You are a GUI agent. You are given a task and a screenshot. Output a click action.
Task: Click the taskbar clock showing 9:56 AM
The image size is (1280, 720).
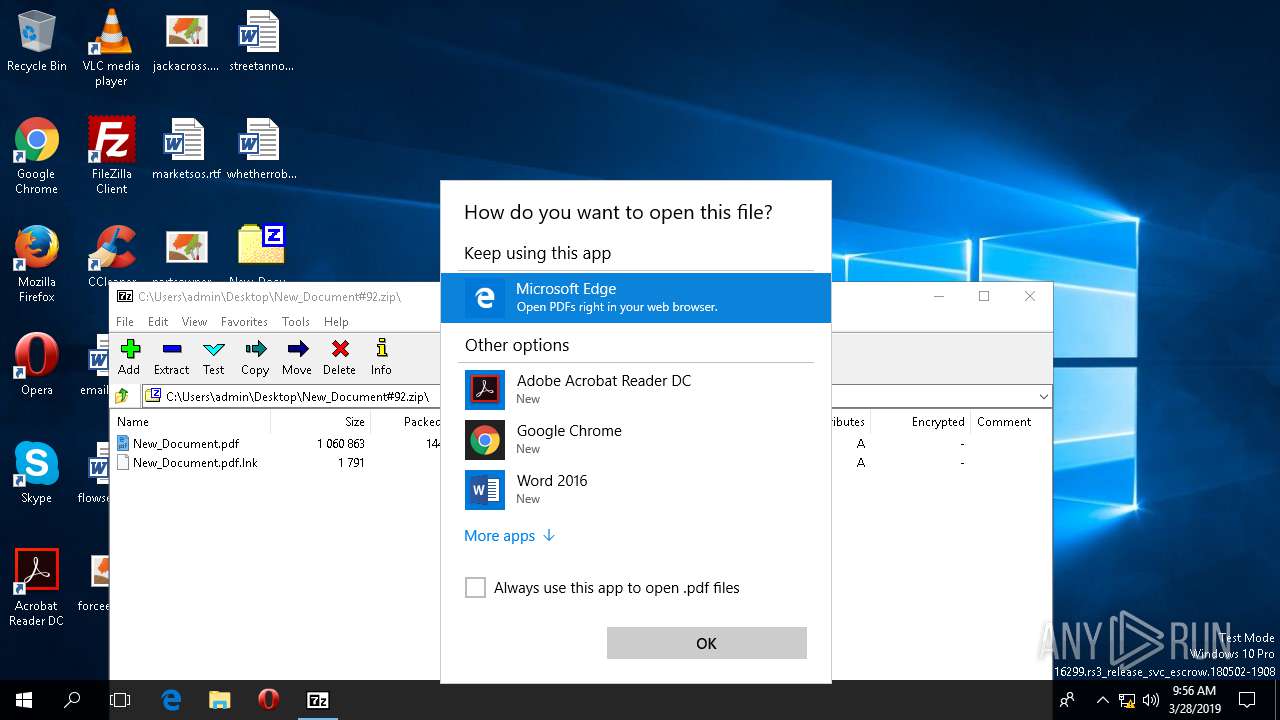1192,699
